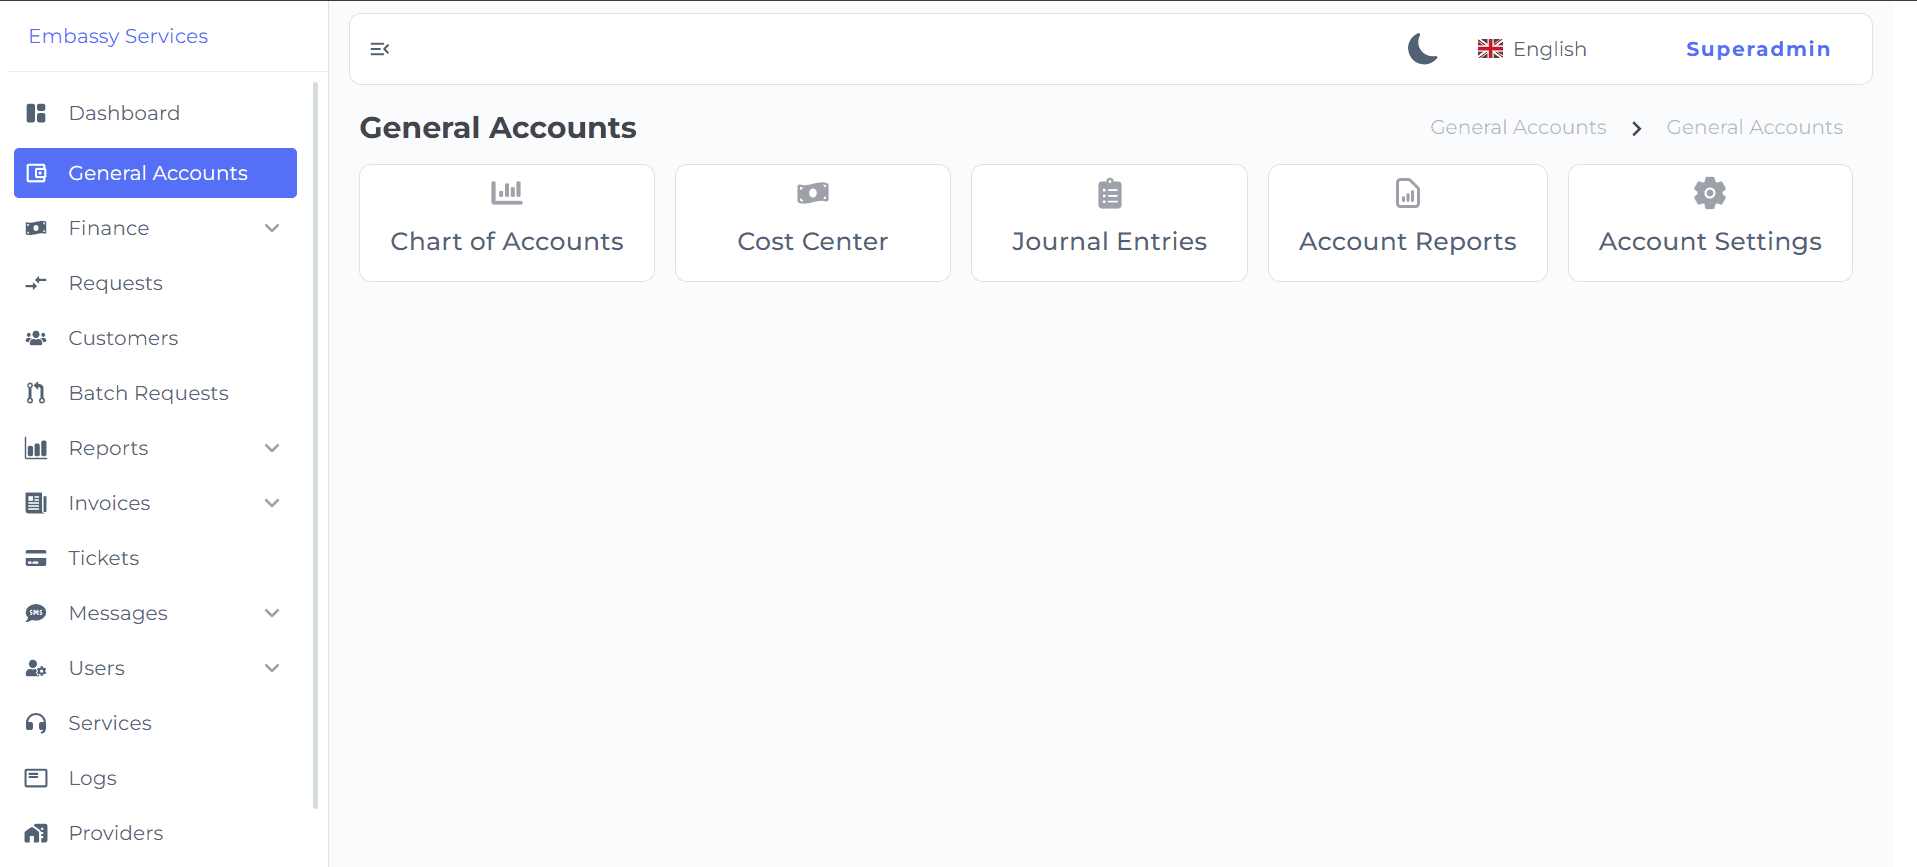Screen dimensions: 1917x867
Task: Click the General Accounts breadcrumb
Action: coord(1517,127)
